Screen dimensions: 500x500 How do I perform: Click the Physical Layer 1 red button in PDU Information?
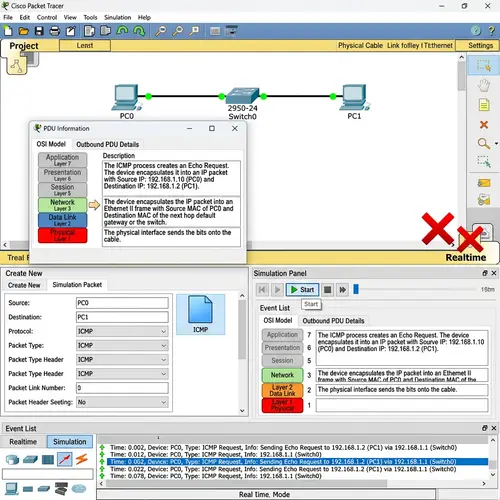coord(62,235)
